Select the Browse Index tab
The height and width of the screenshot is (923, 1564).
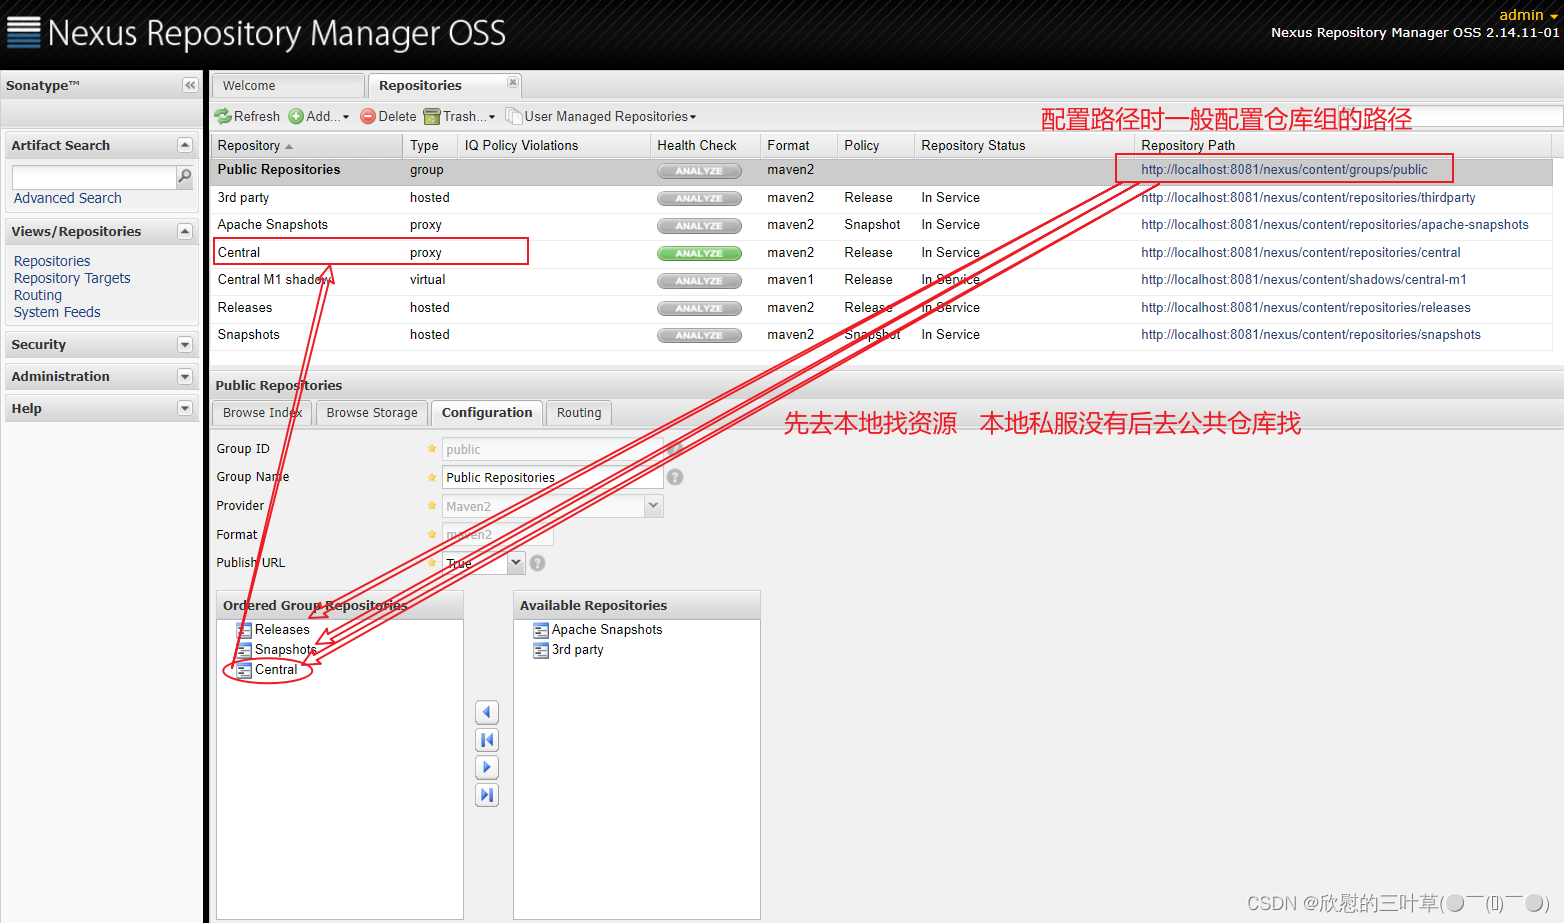coord(262,413)
